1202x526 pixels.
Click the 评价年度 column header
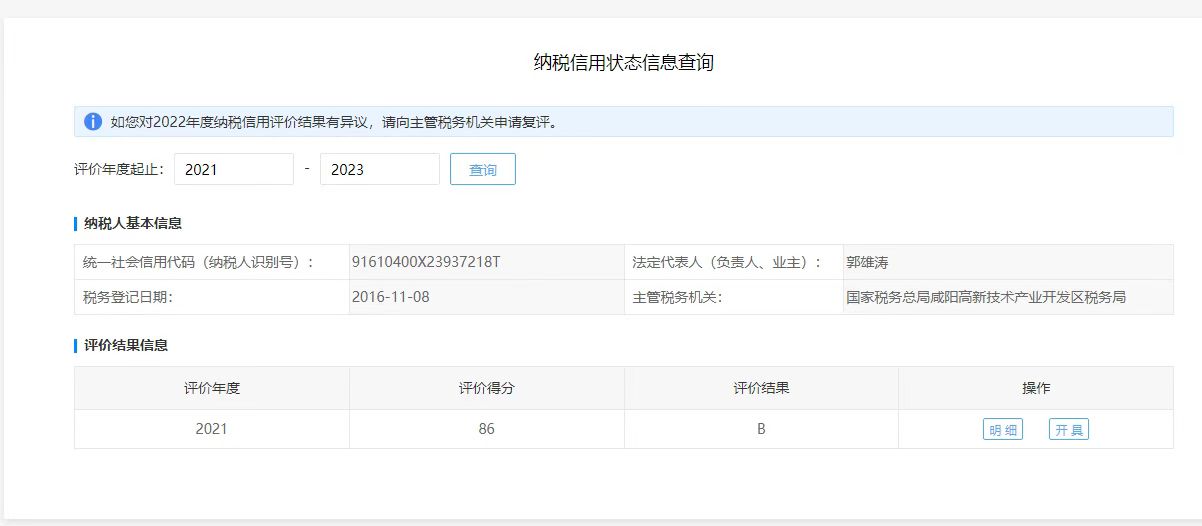[x=212, y=388]
